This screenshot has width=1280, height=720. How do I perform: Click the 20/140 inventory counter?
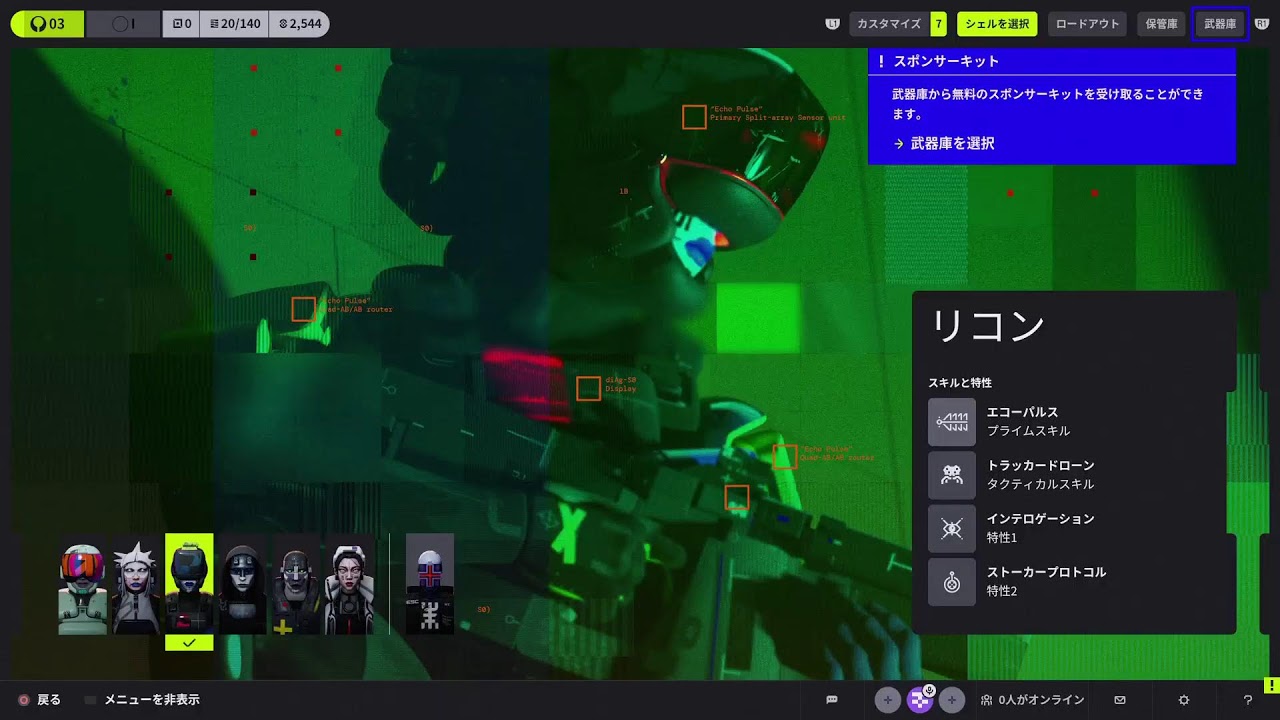point(234,24)
